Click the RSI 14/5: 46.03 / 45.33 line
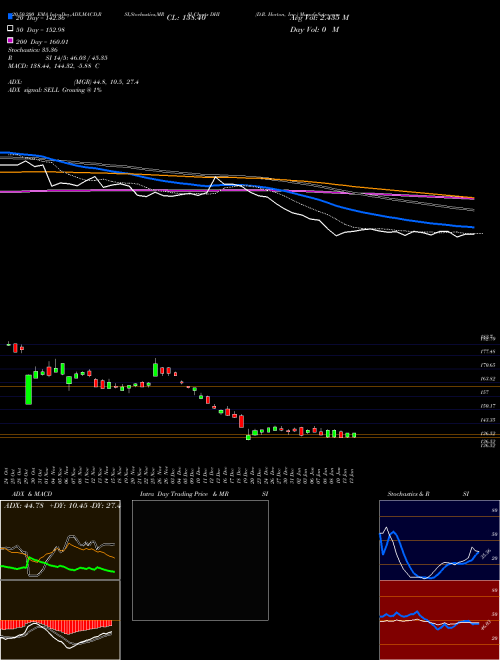The width and height of the screenshot is (500, 660). [58, 58]
